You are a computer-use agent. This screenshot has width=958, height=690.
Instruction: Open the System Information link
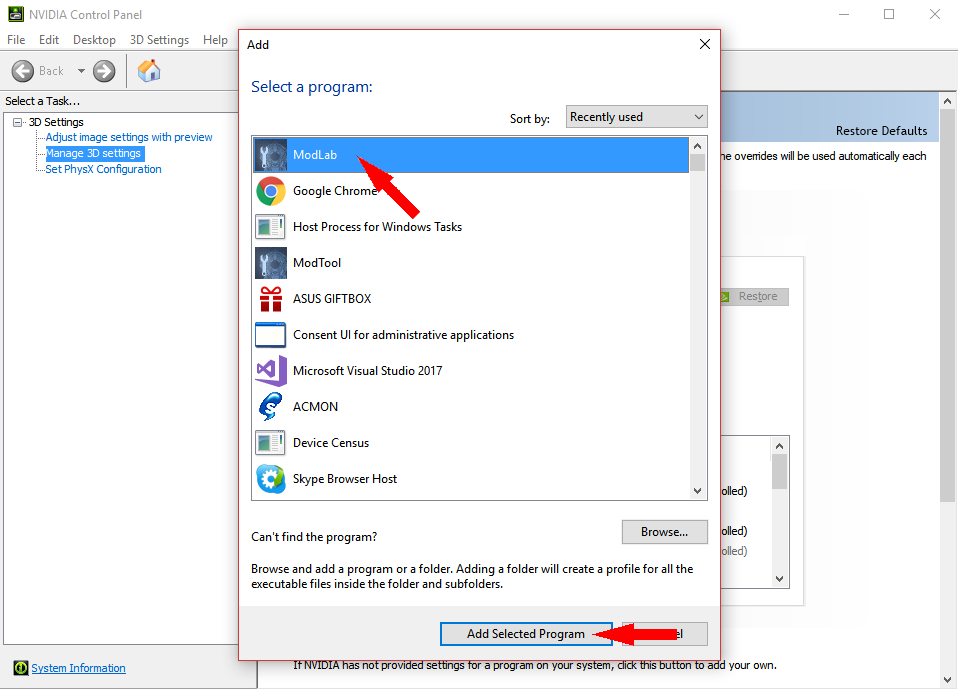[78, 668]
